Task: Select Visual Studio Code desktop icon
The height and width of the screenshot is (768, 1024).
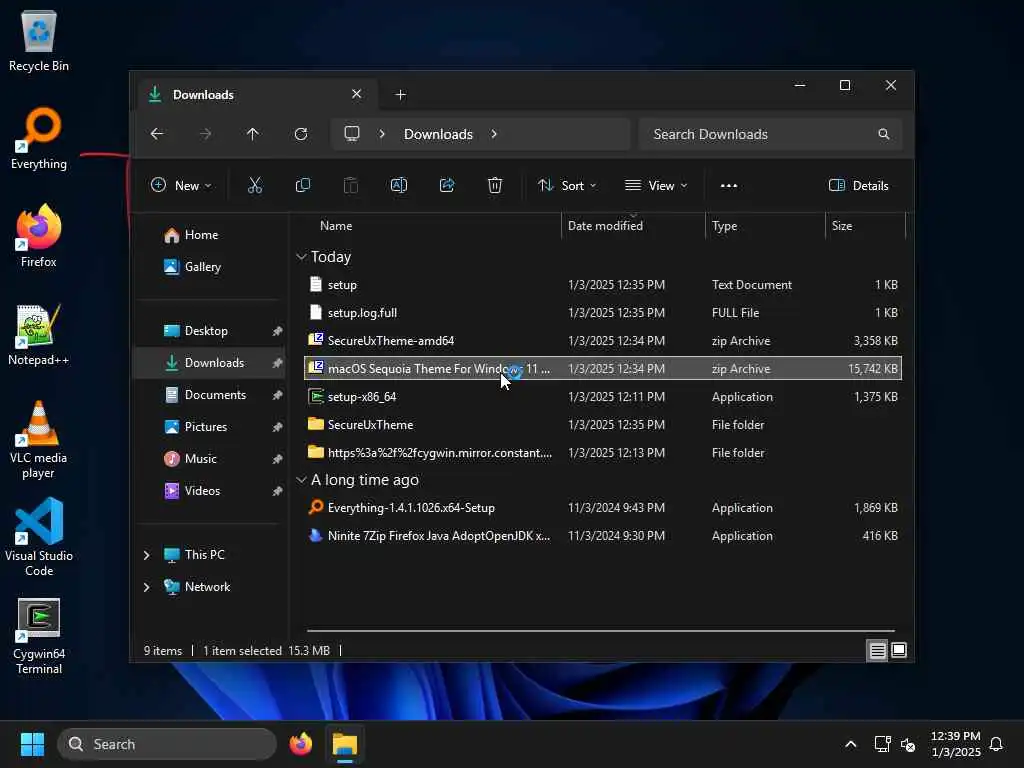Action: [39, 537]
